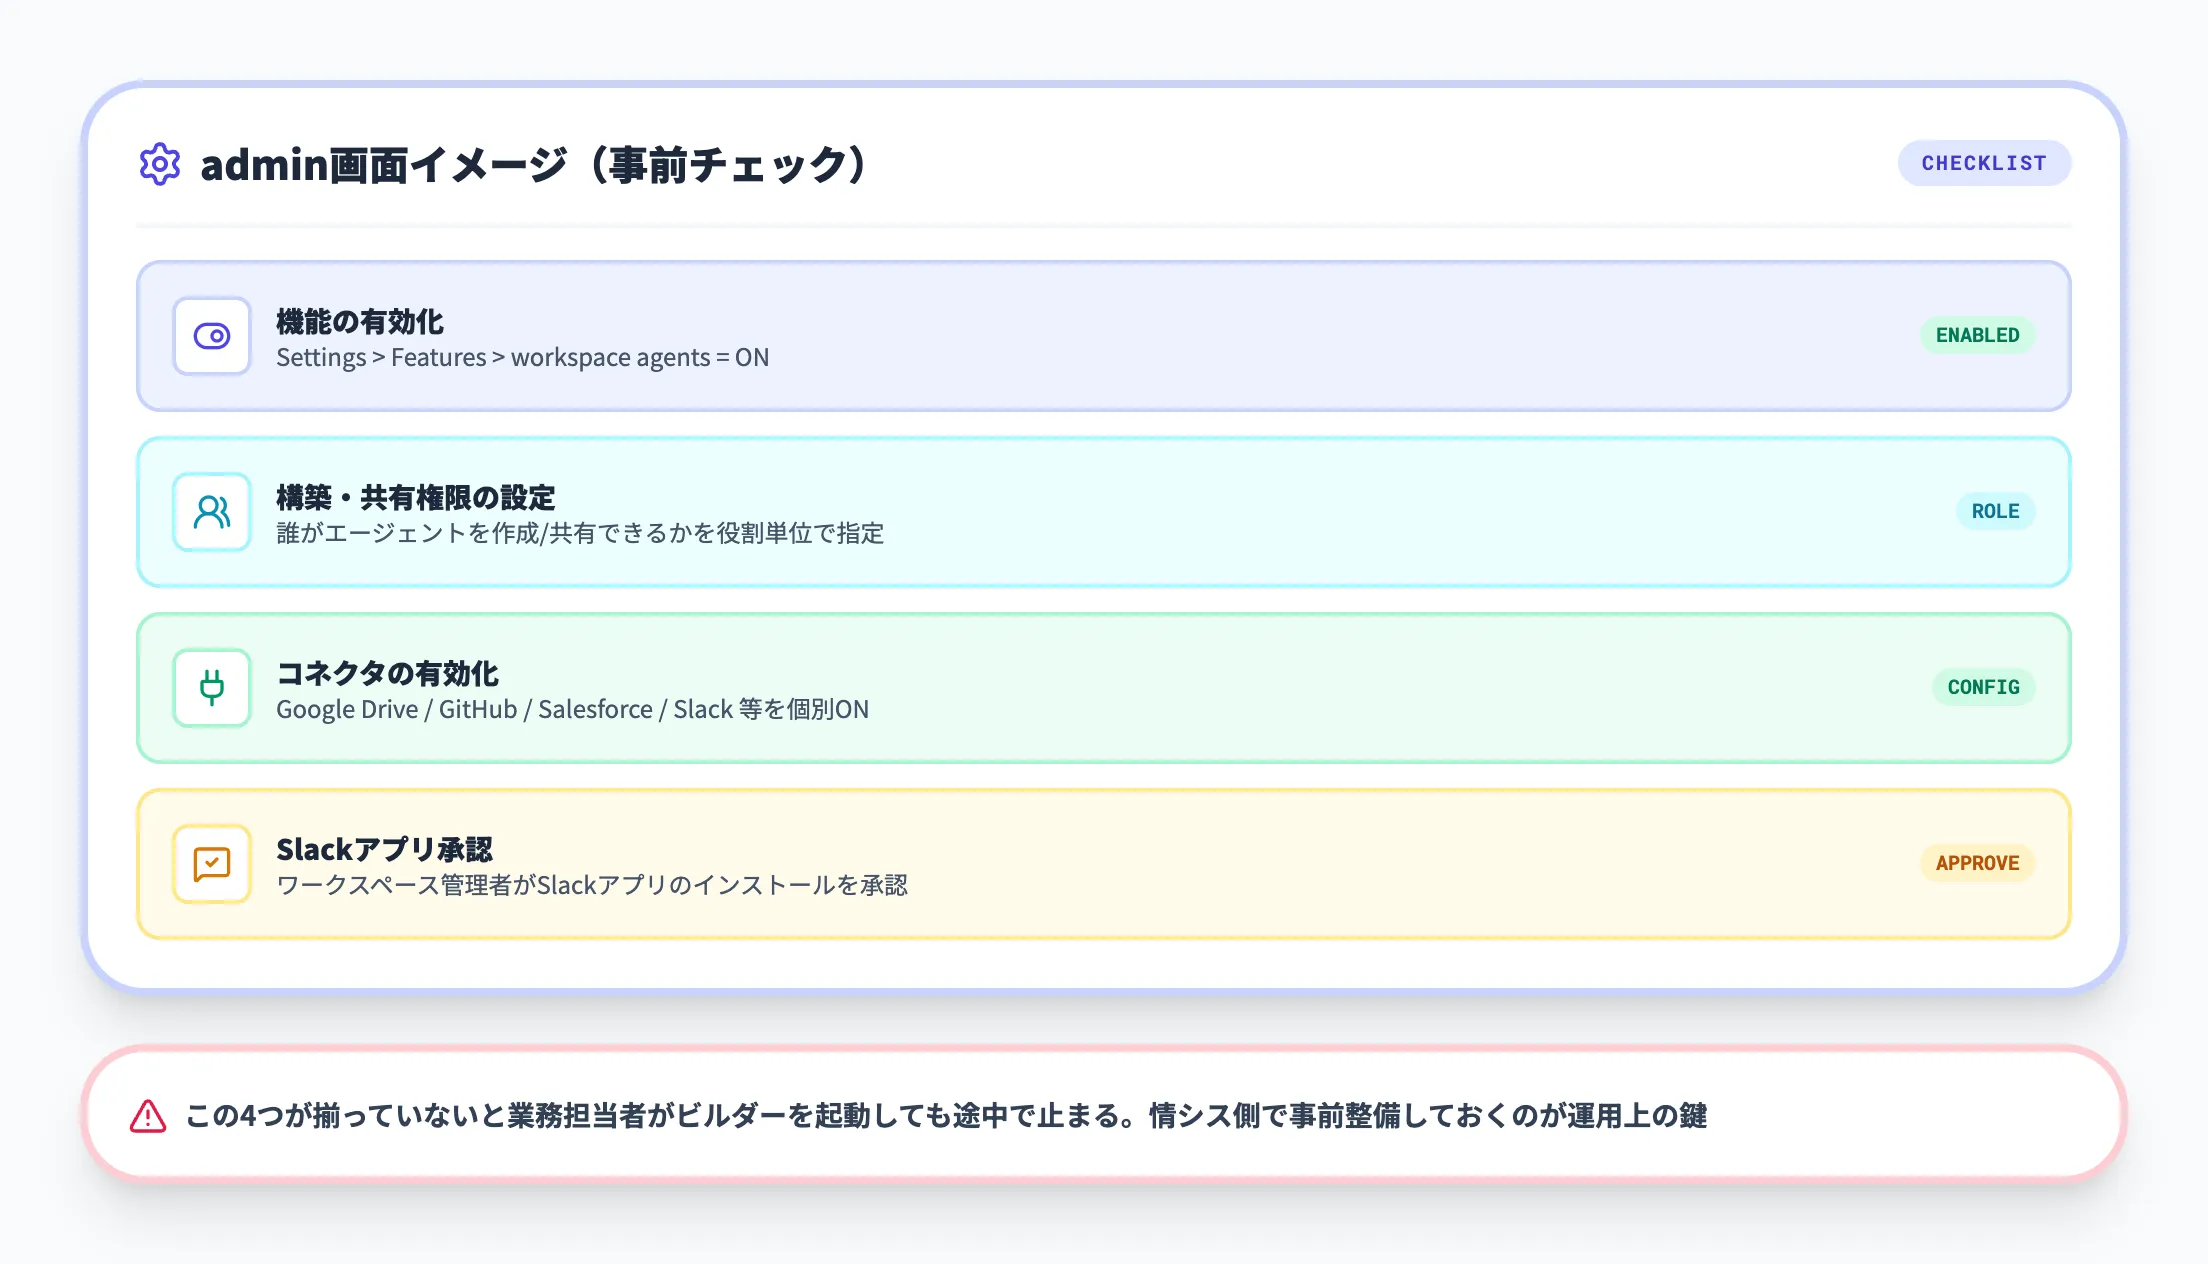Click the gear icon beside the admin title
The width and height of the screenshot is (2208, 1264).
(x=160, y=164)
